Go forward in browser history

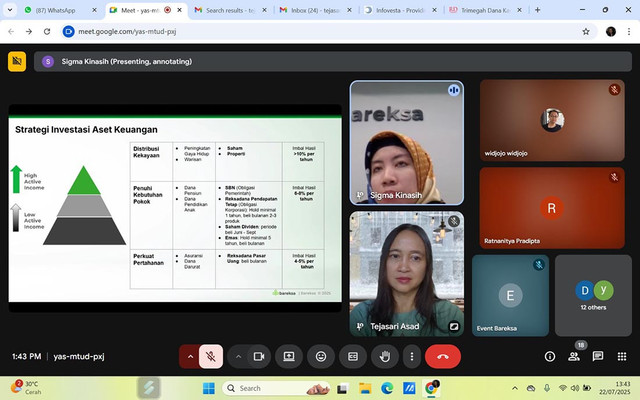point(29,31)
